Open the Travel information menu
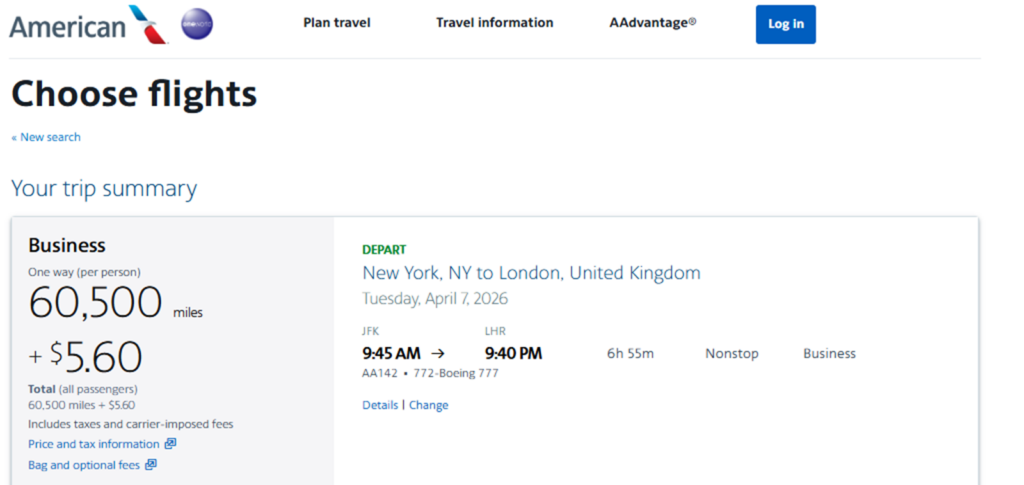 coord(494,23)
